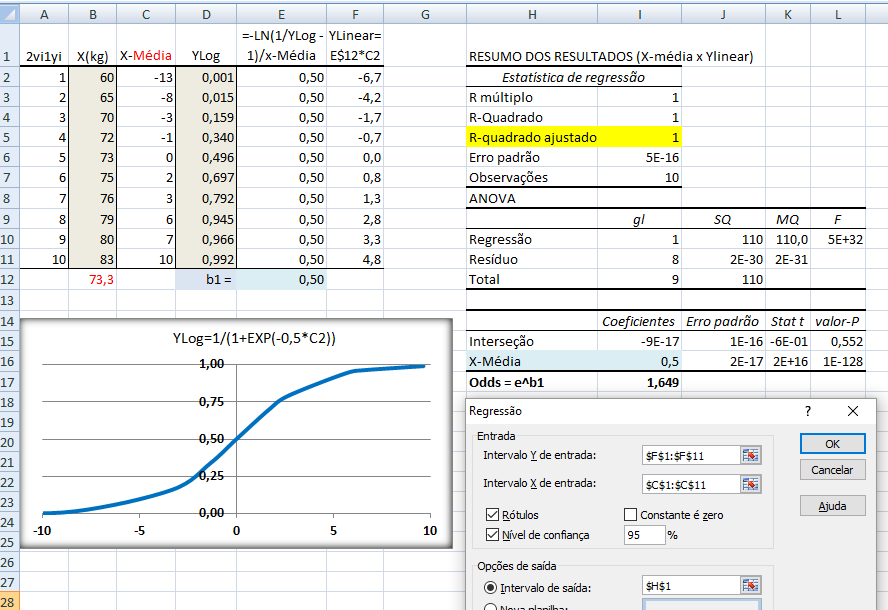This screenshot has height=610, width=888.
Task: Select cell with 'RESUMO DOS RESULTADOS' heading
Action: coord(611,56)
